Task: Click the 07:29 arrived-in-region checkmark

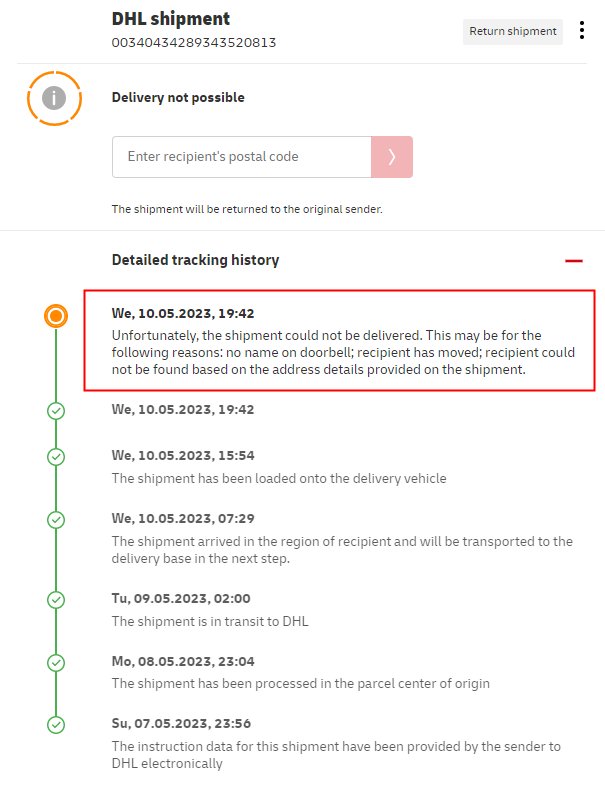Action: click(x=56, y=520)
